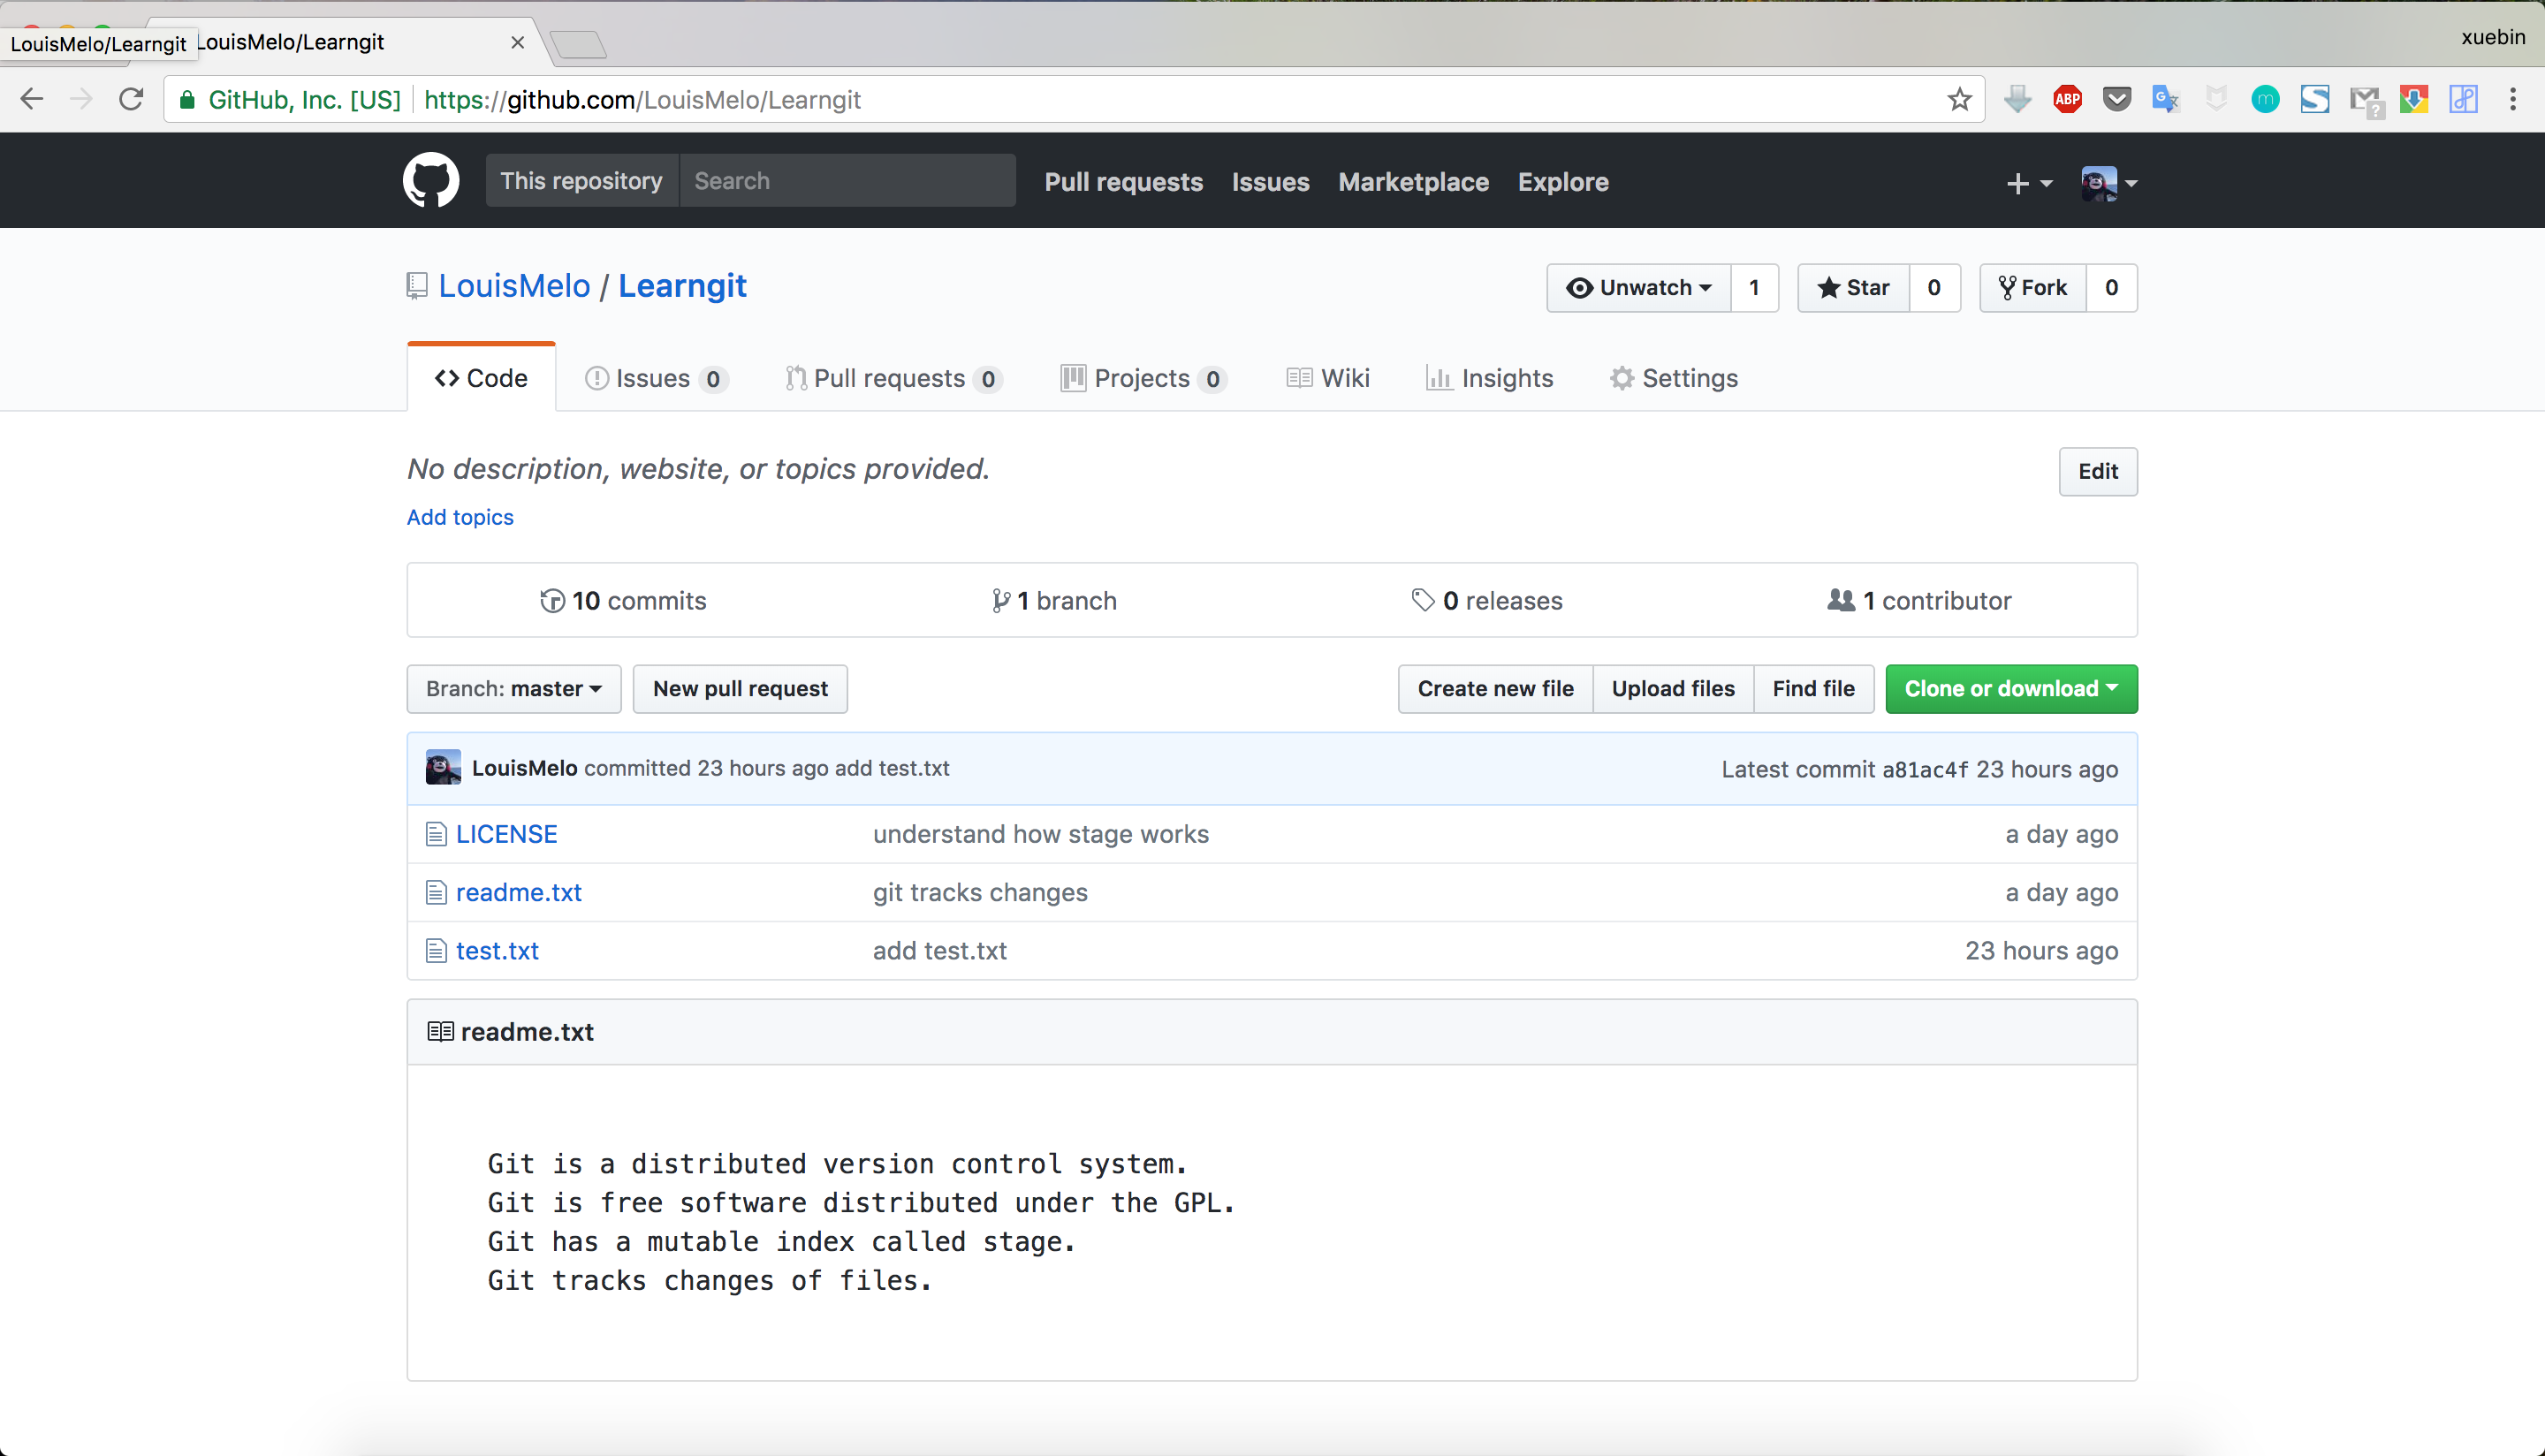Open 'git tracks changes' commit message
Image resolution: width=2545 pixels, height=1456 pixels.
980,892
